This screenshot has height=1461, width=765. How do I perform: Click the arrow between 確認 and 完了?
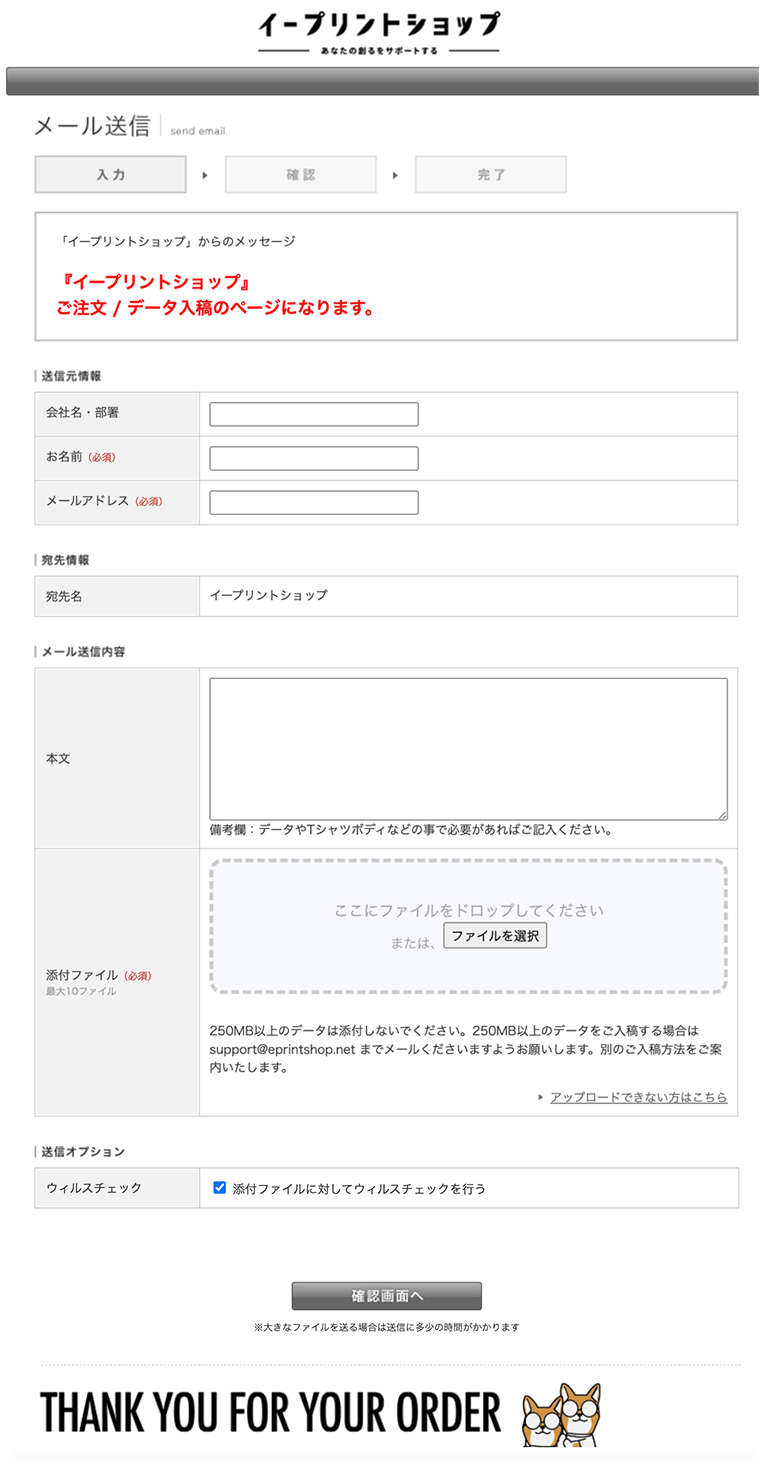pyautogui.click(x=395, y=175)
